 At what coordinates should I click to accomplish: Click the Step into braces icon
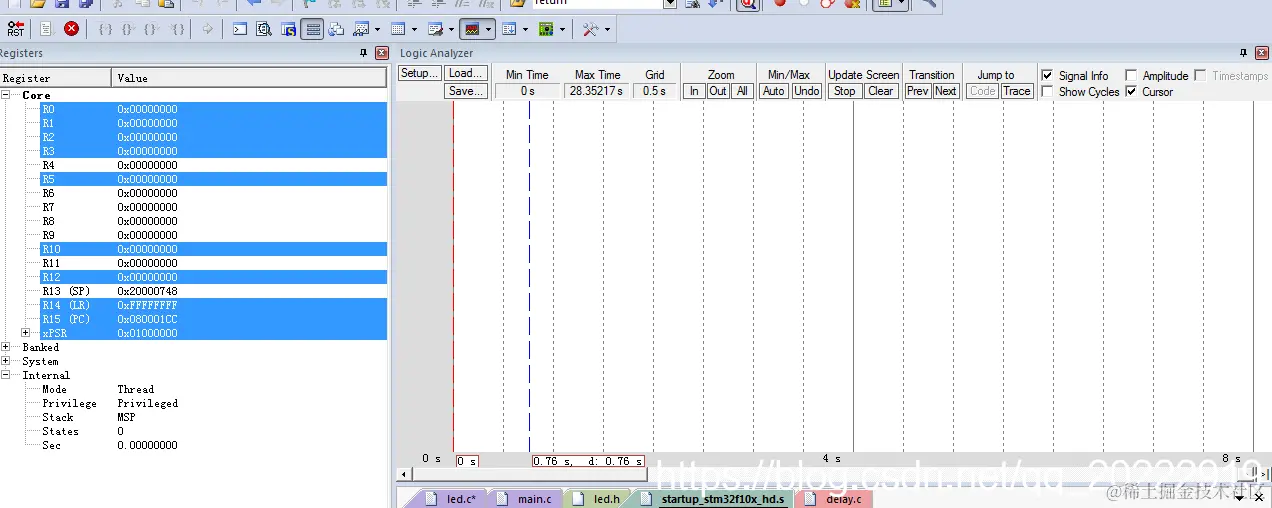pyautogui.click(x=105, y=29)
